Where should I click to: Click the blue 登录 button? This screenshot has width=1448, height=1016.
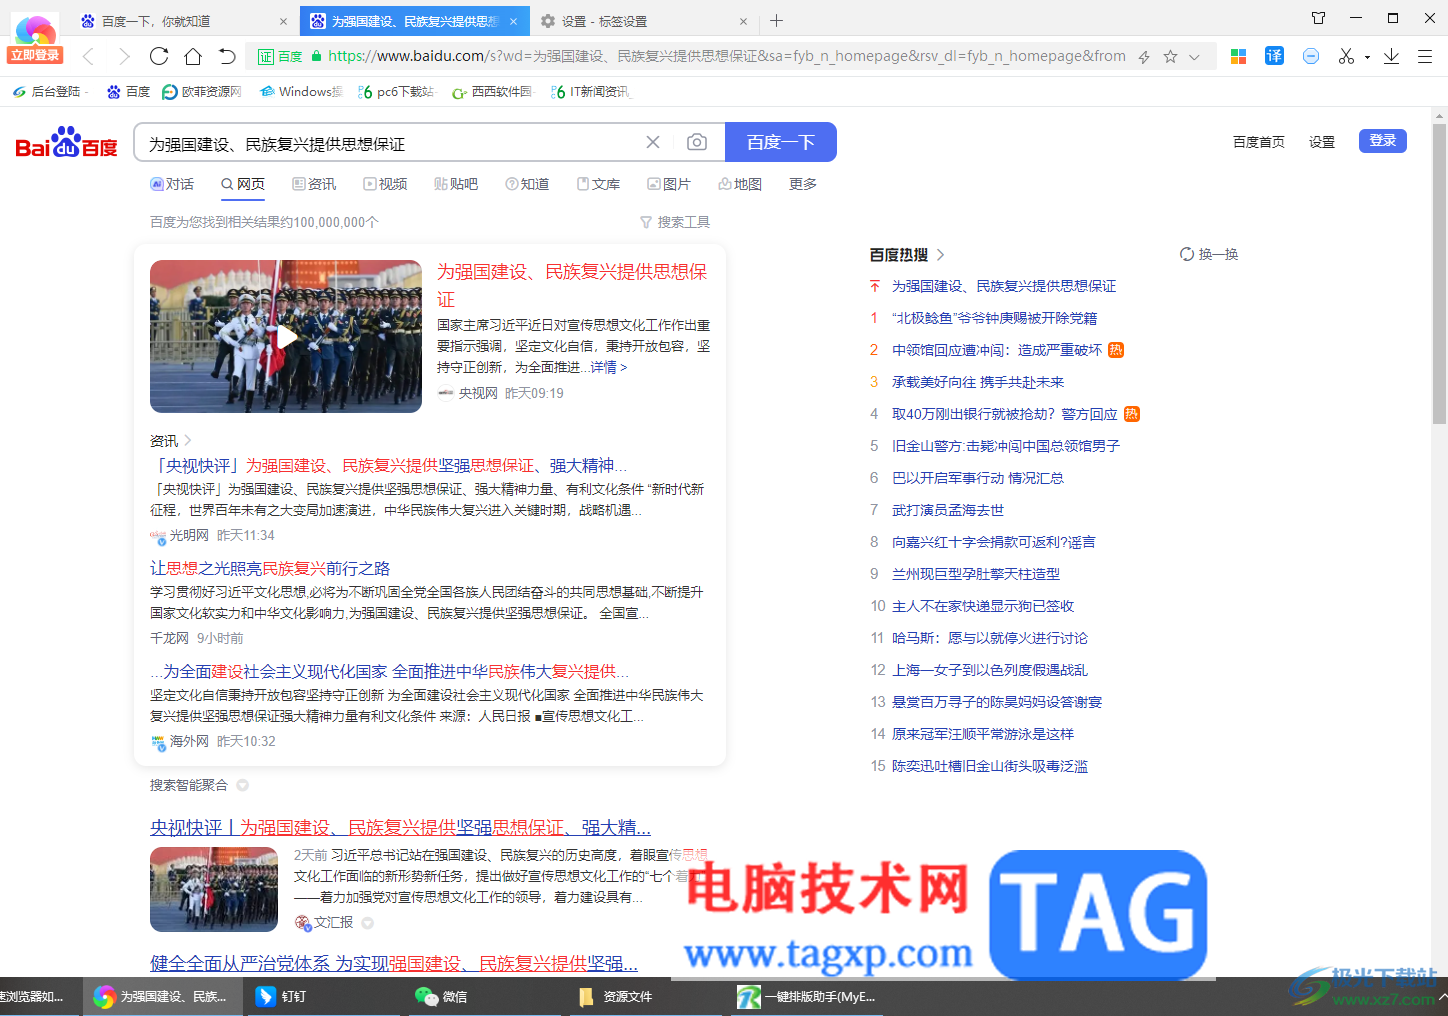pos(1383,141)
